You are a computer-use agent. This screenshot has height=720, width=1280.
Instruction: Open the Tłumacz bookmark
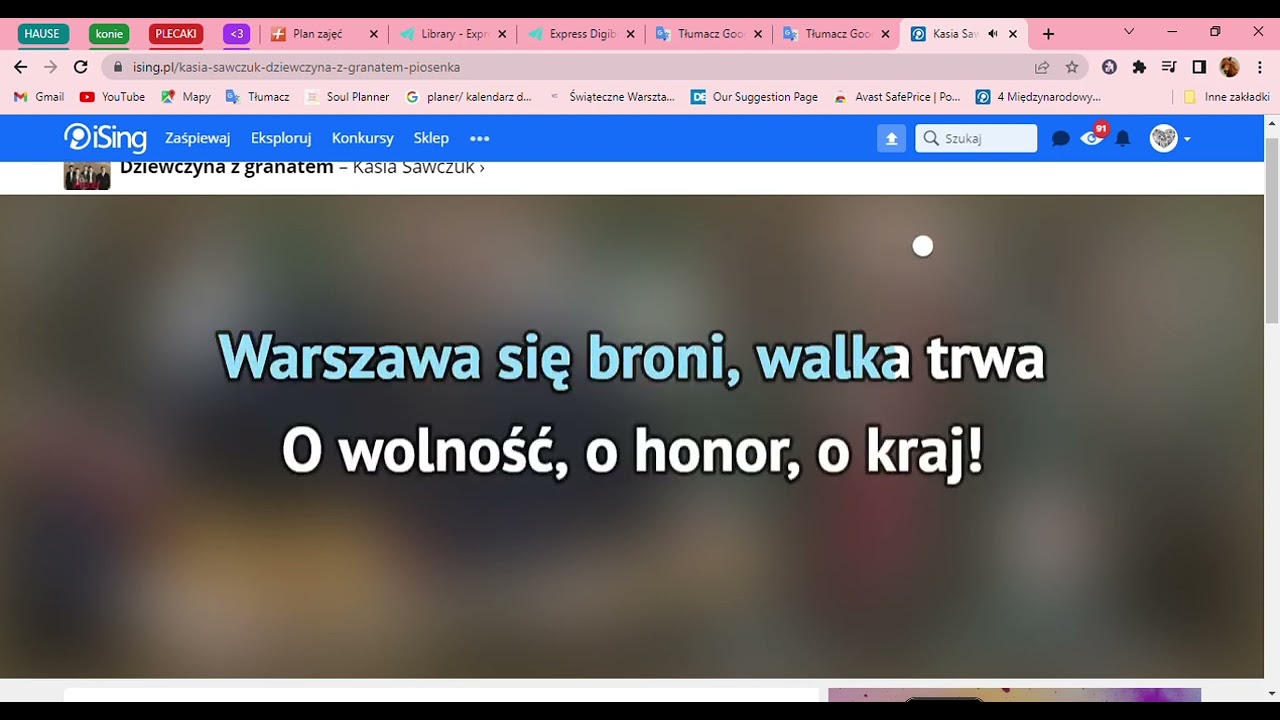point(258,97)
